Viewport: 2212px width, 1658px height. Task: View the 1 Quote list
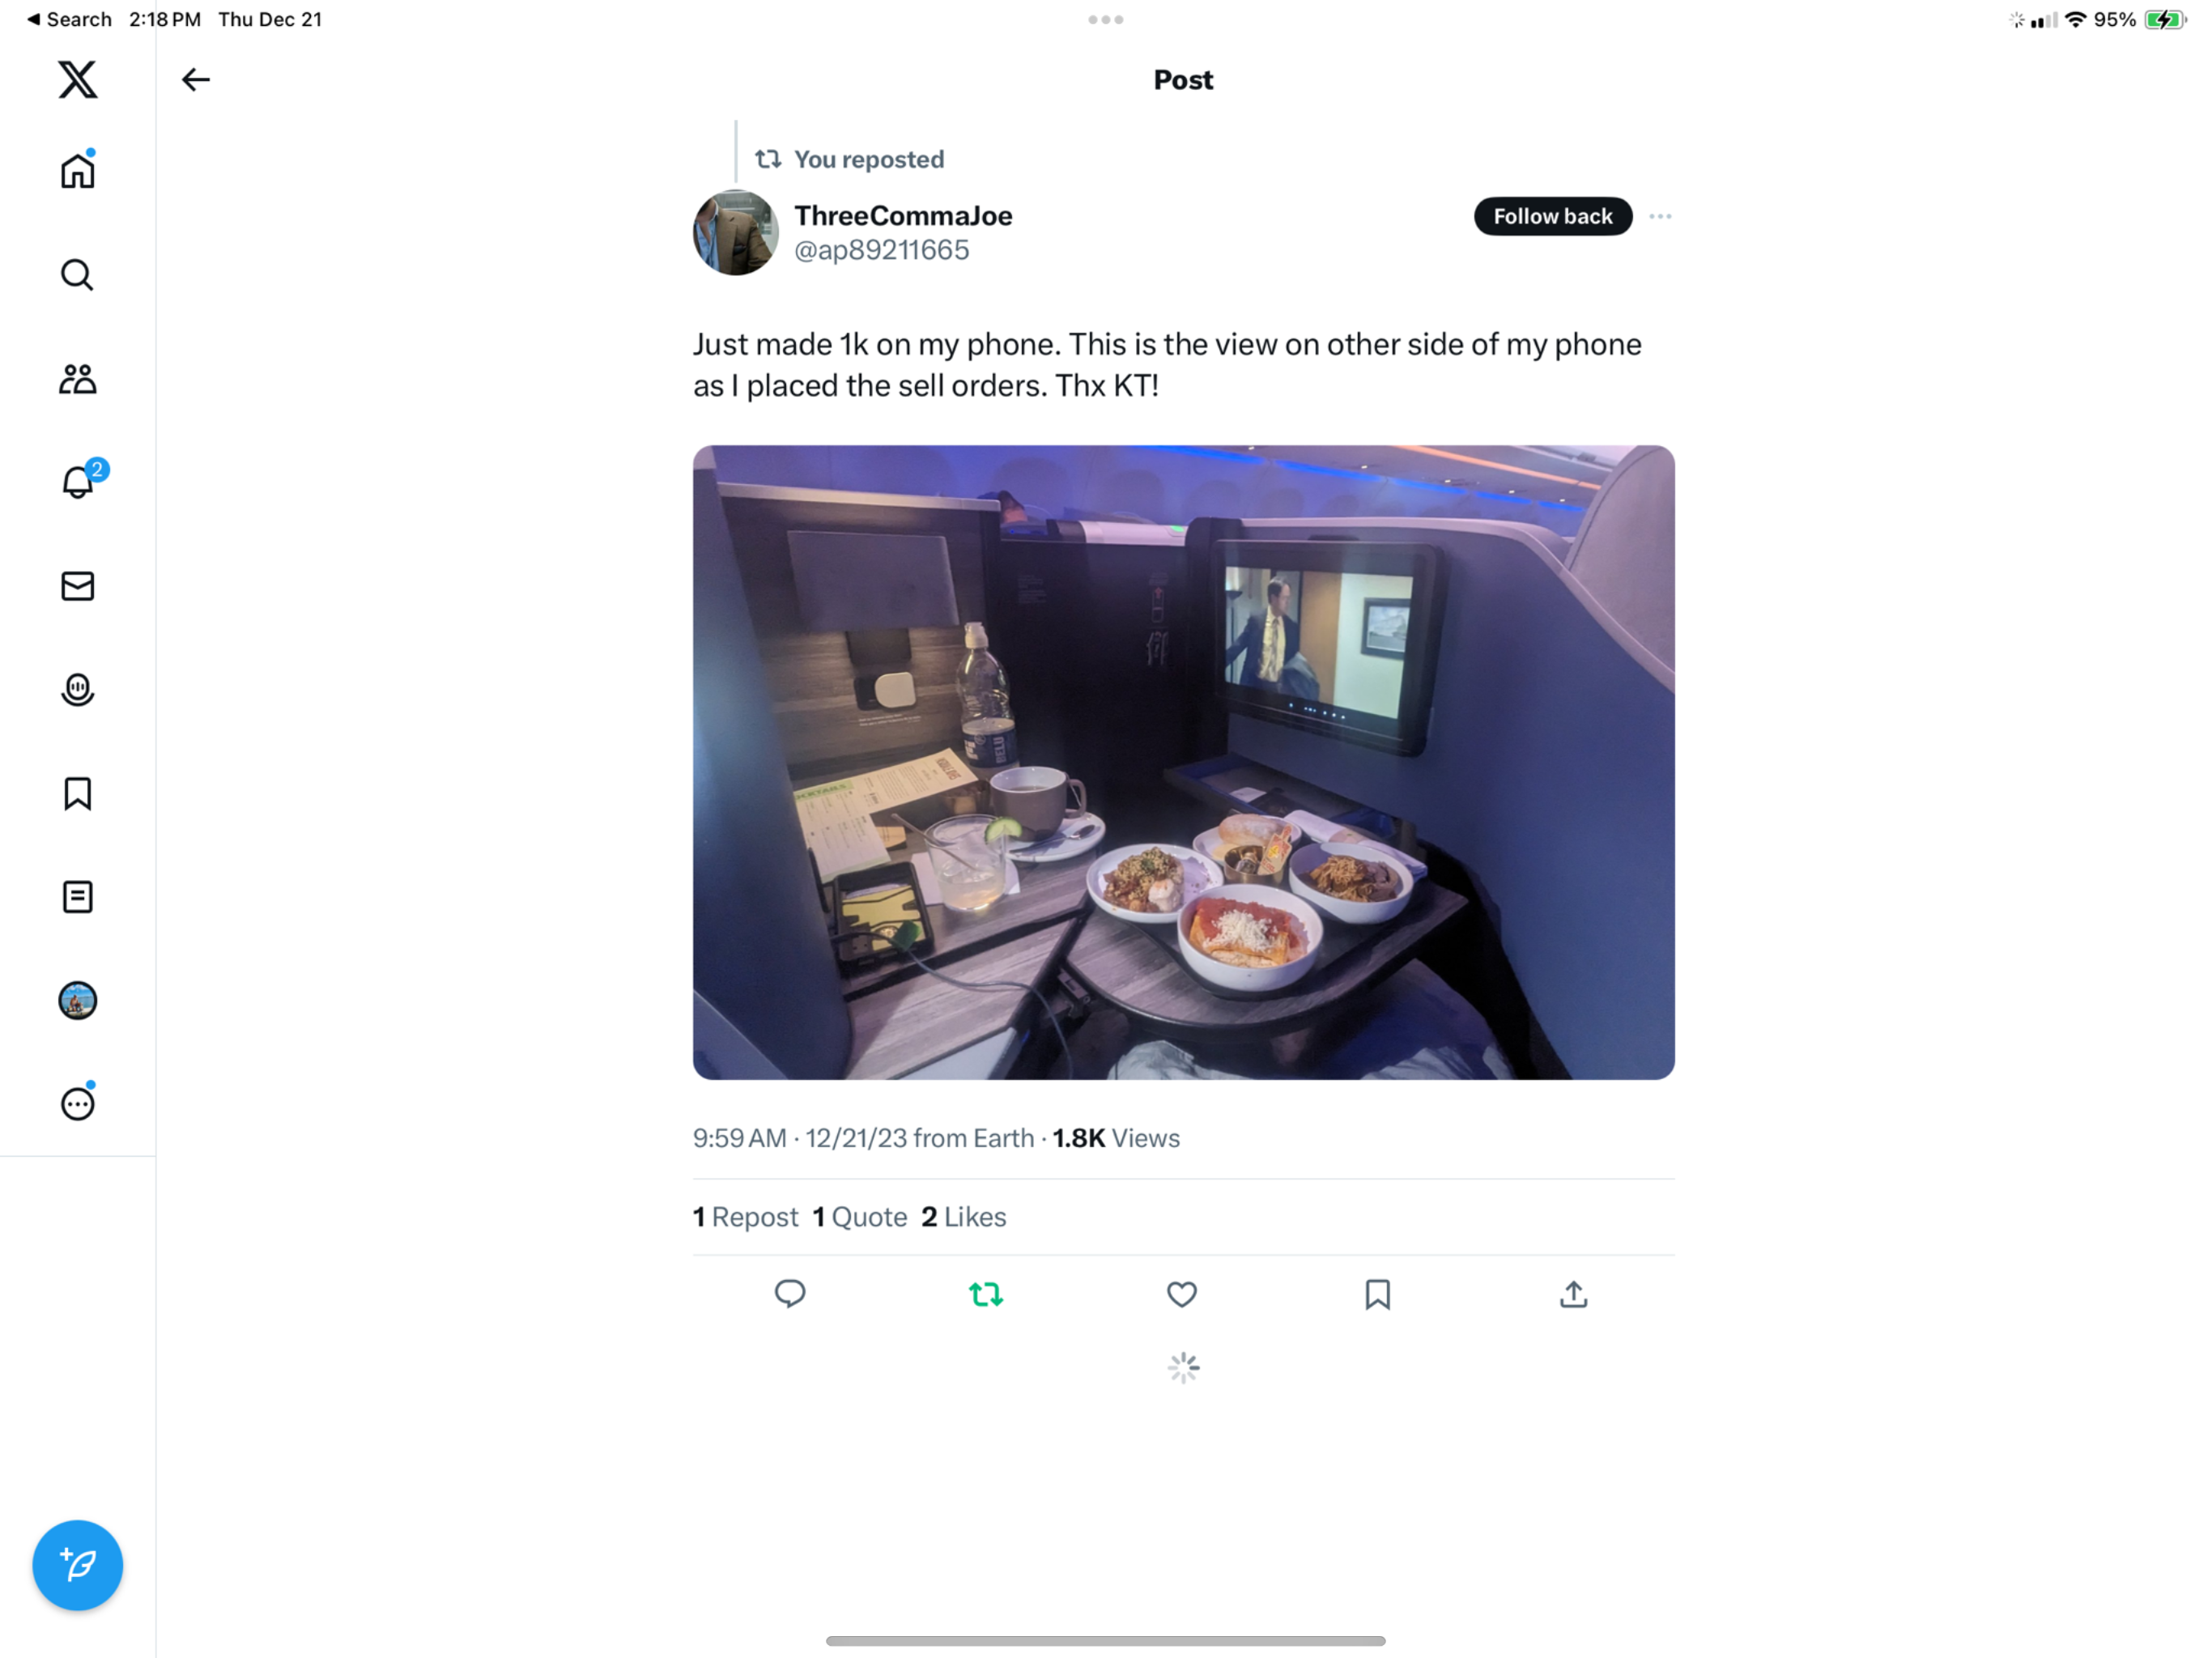point(860,1217)
